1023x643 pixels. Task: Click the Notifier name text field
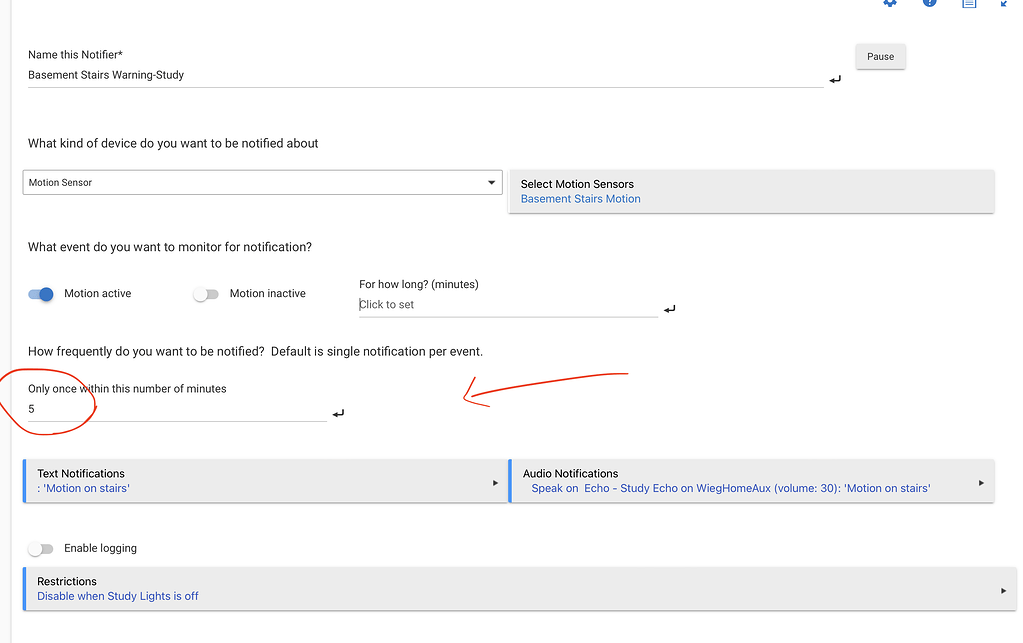point(424,75)
